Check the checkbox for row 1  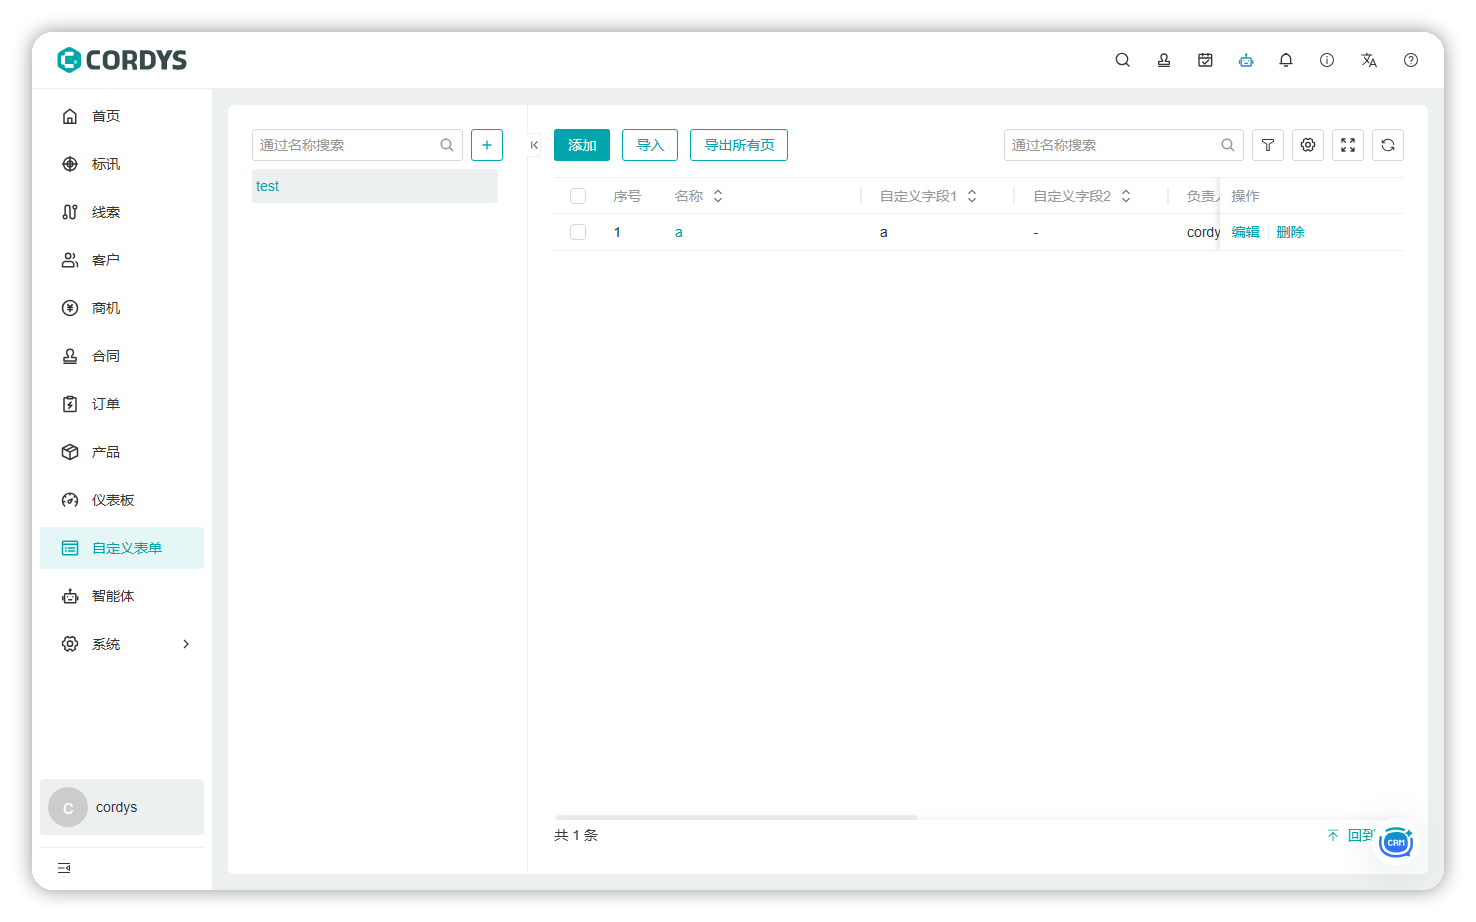pos(578,232)
